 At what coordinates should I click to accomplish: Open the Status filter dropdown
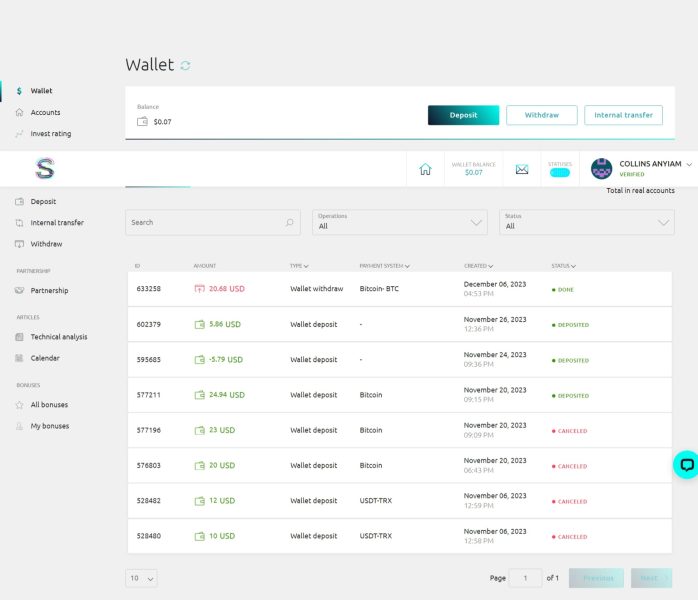pos(587,222)
